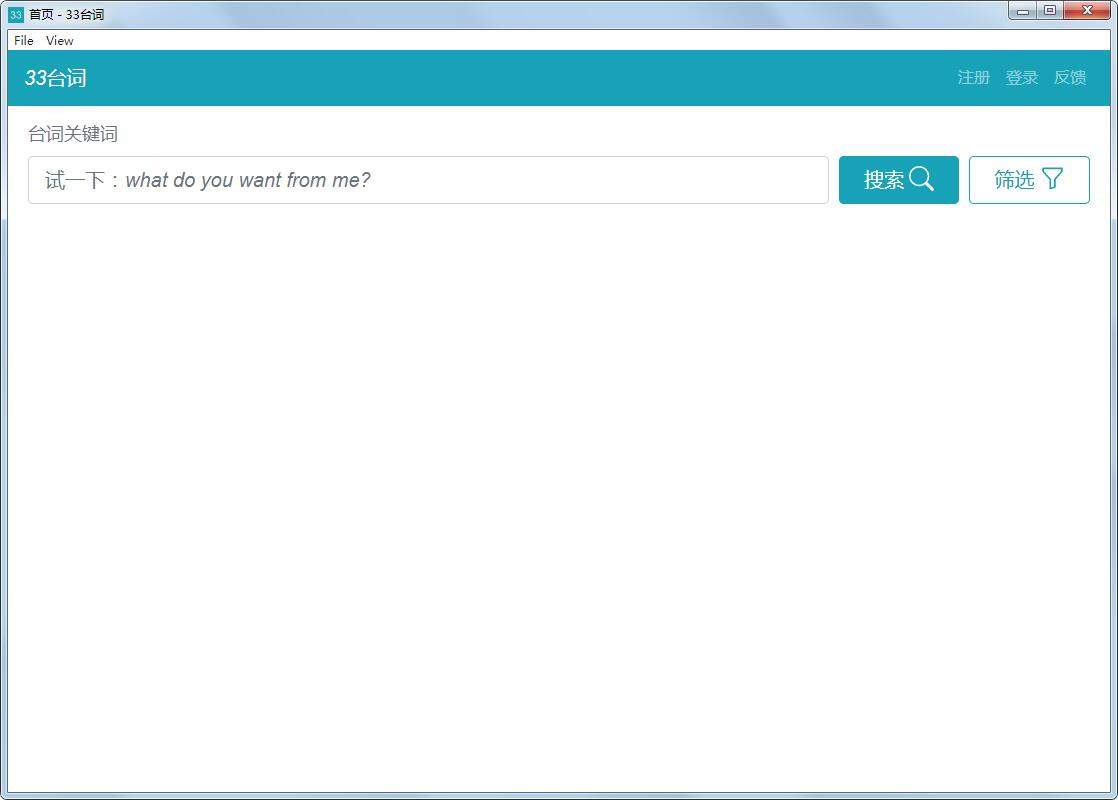
Task: Minimize the 33台词 window
Action: [1022, 11]
